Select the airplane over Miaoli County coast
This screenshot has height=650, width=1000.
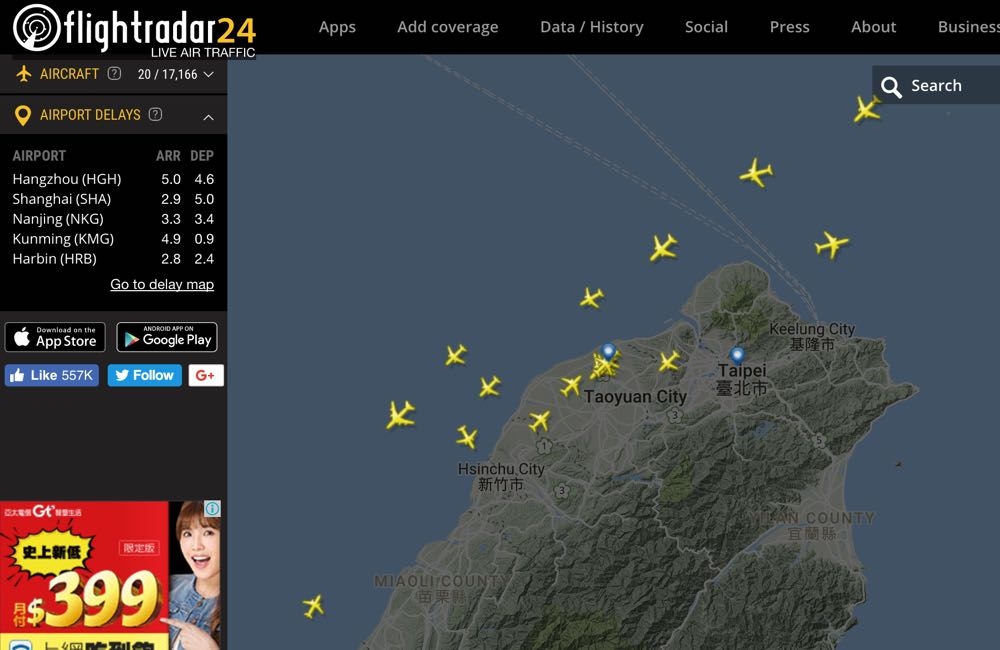[x=313, y=606]
